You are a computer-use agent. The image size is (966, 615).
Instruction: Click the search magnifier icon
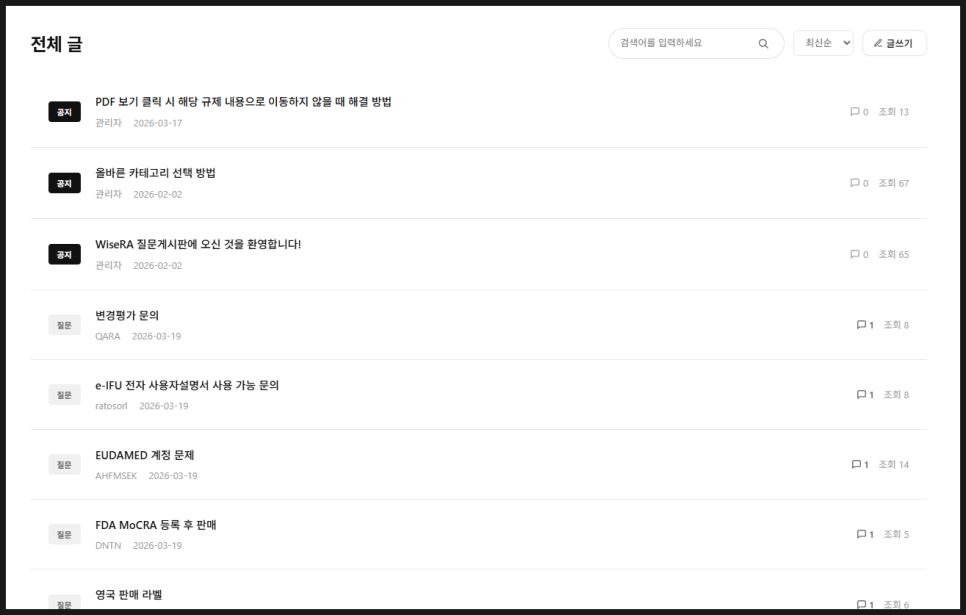[x=763, y=43]
